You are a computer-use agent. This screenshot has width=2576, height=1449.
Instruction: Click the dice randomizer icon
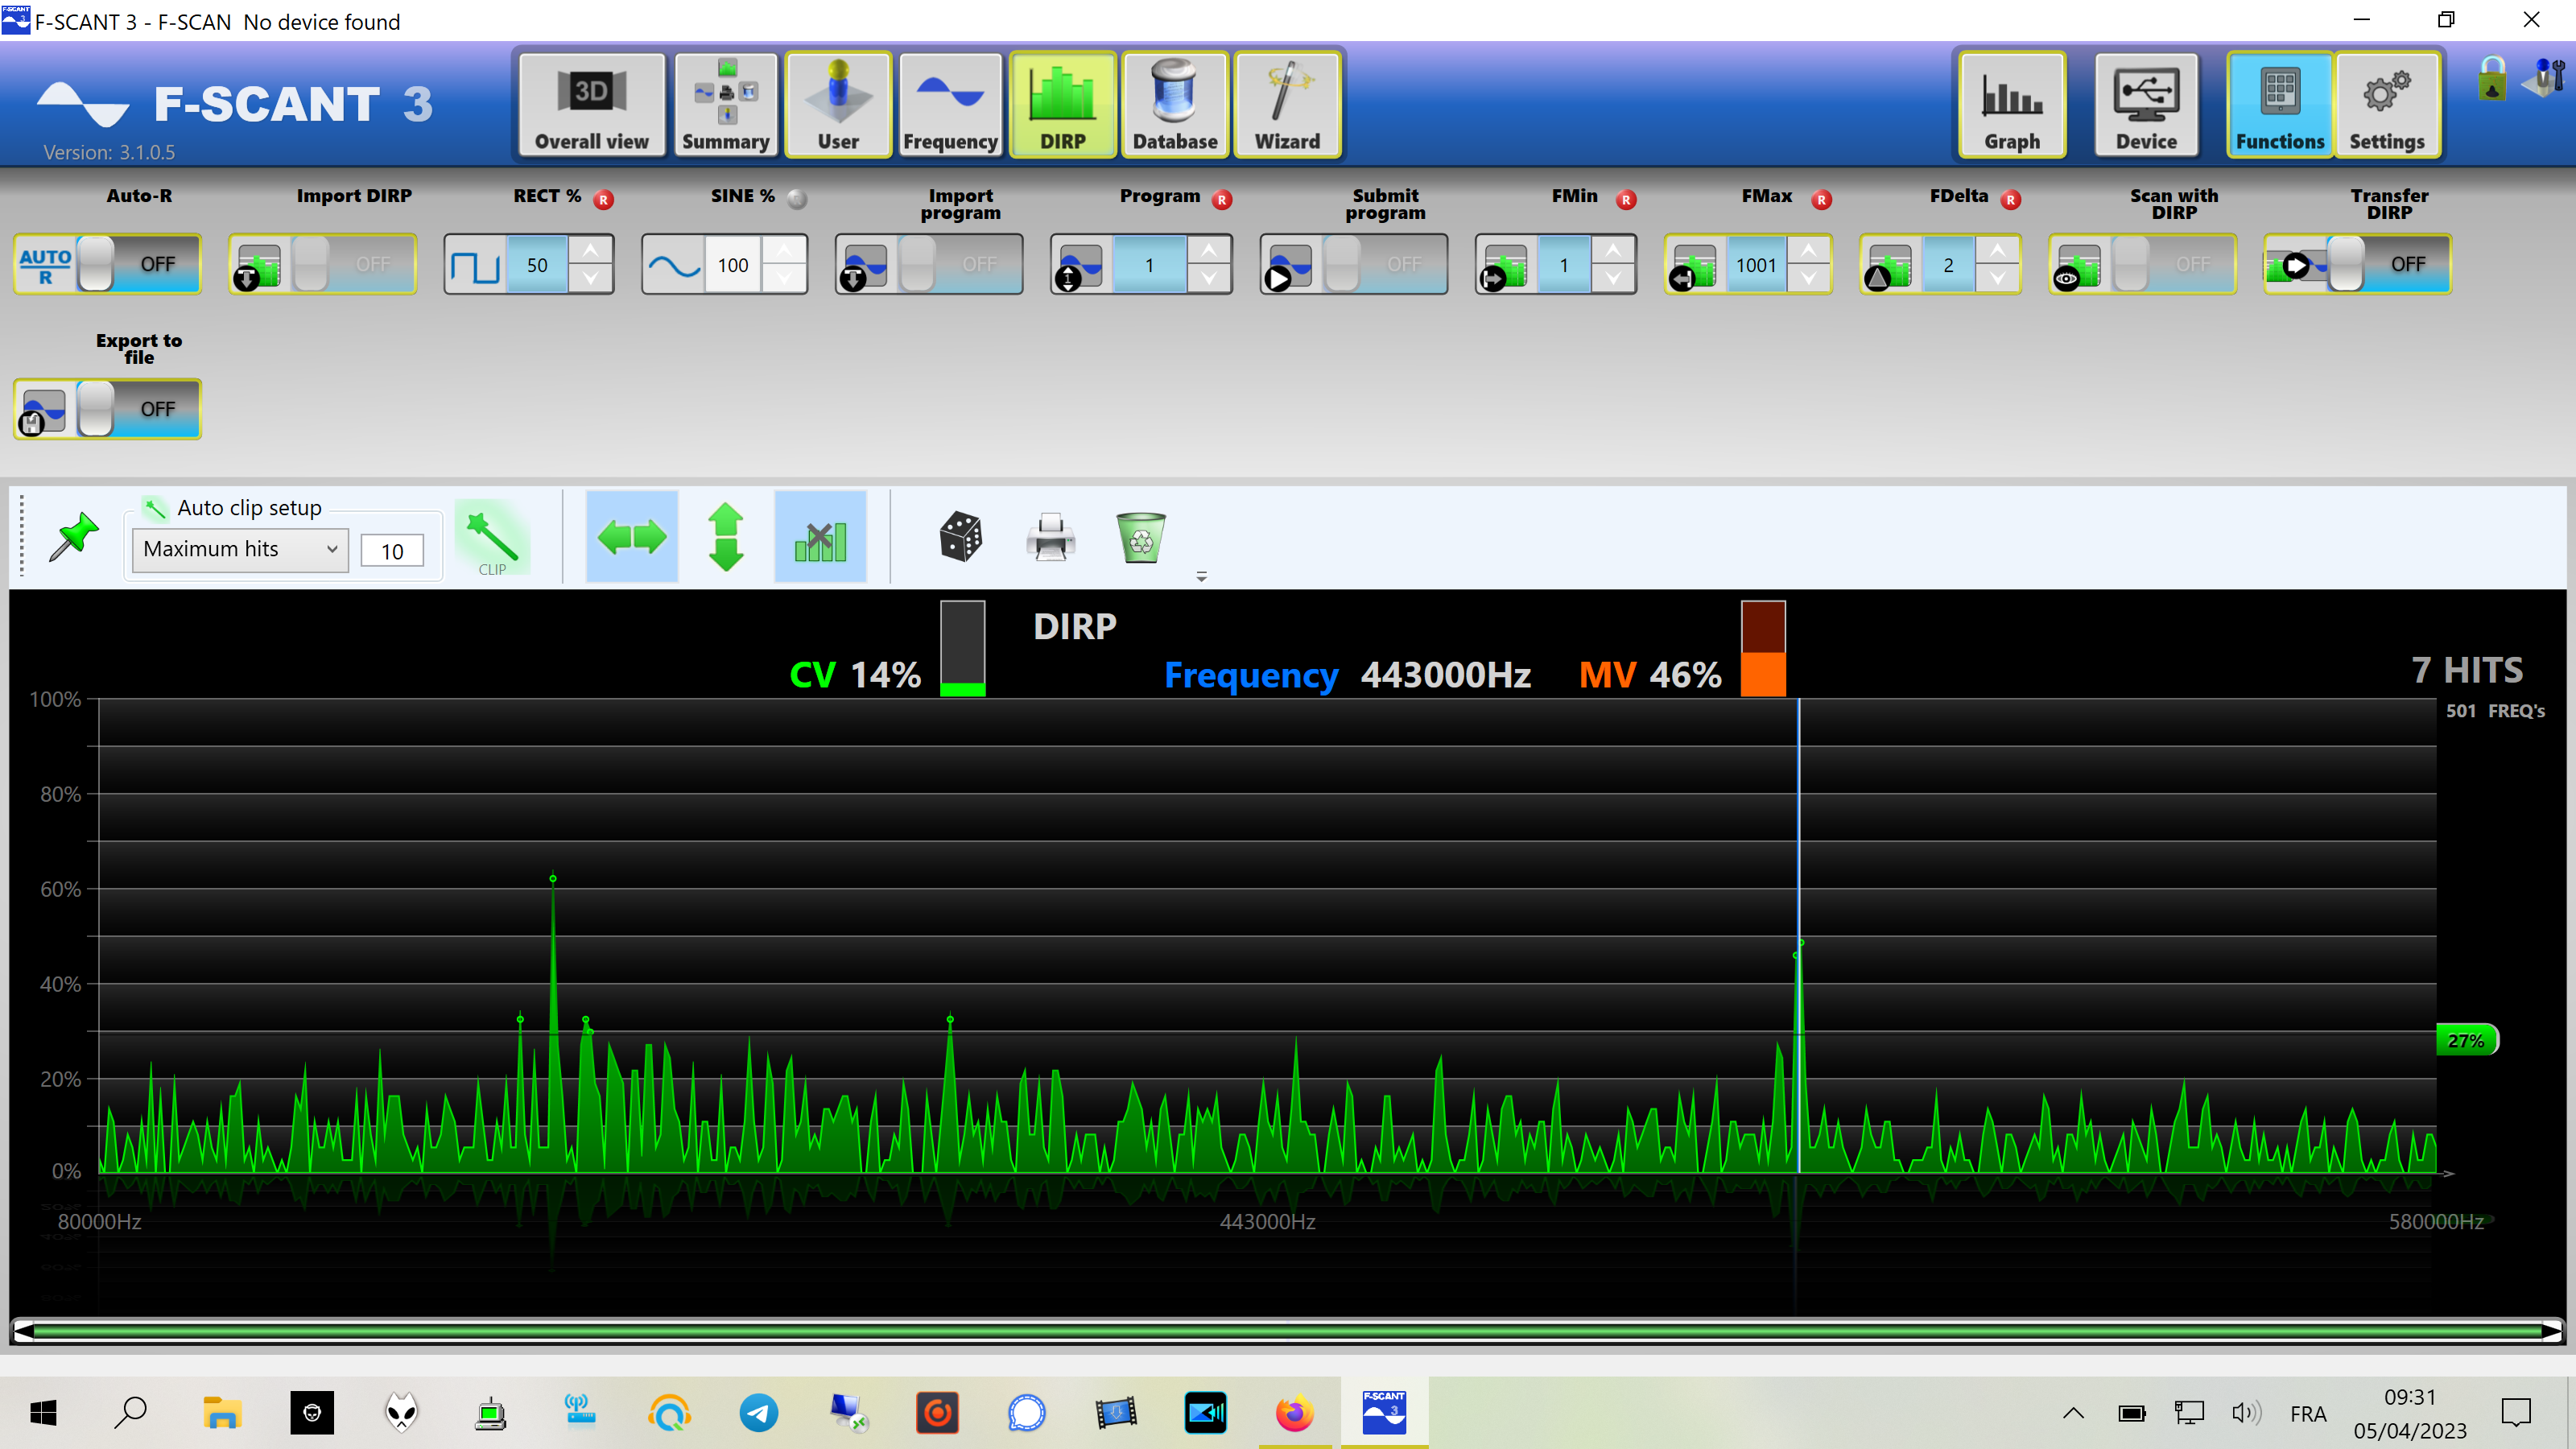[x=960, y=537]
